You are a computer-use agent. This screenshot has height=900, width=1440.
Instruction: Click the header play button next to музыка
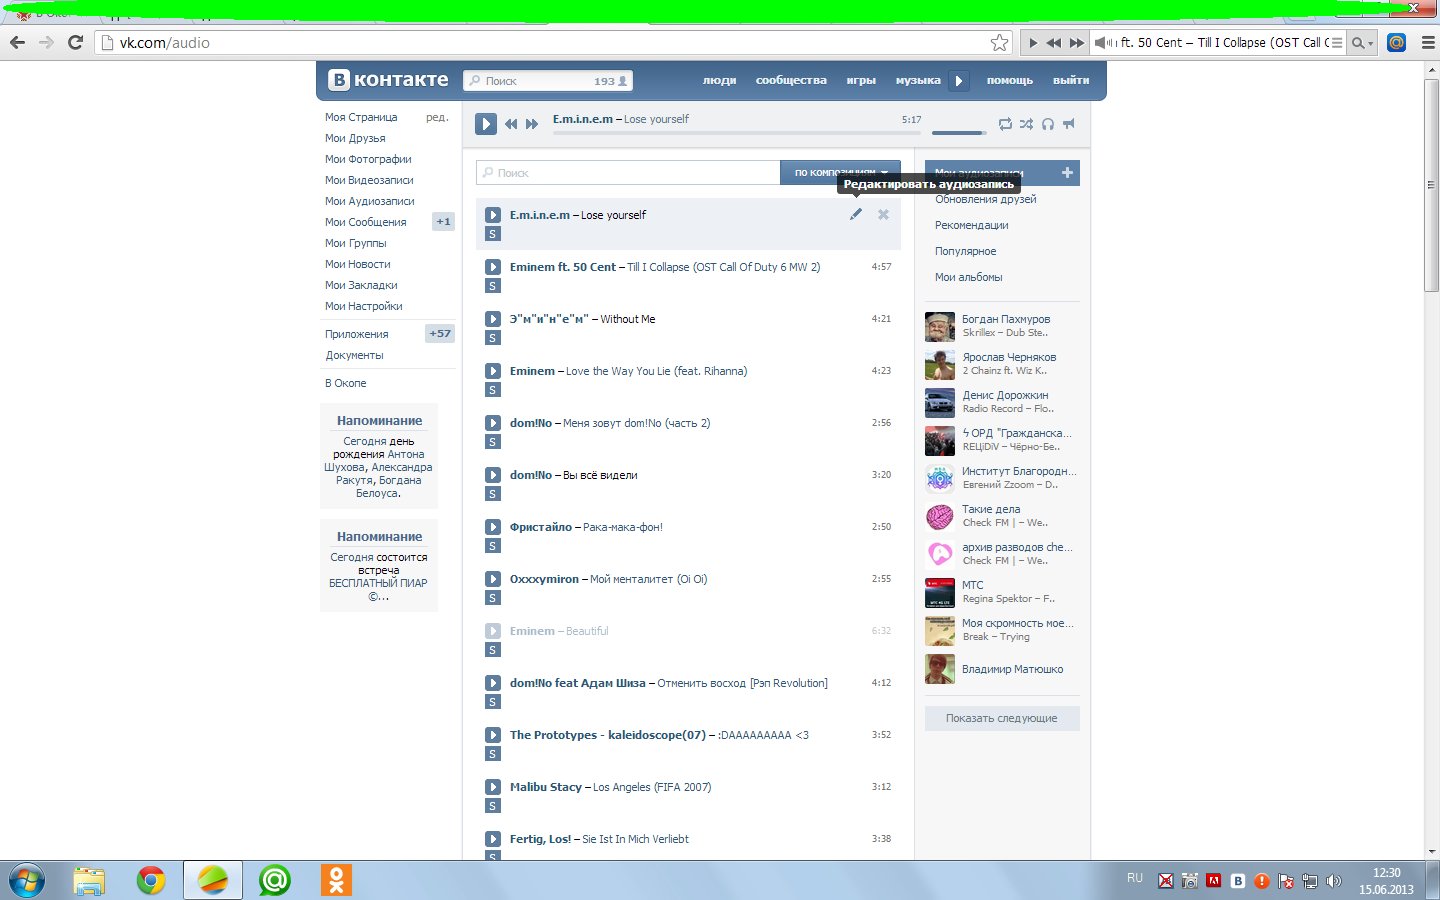tap(959, 81)
